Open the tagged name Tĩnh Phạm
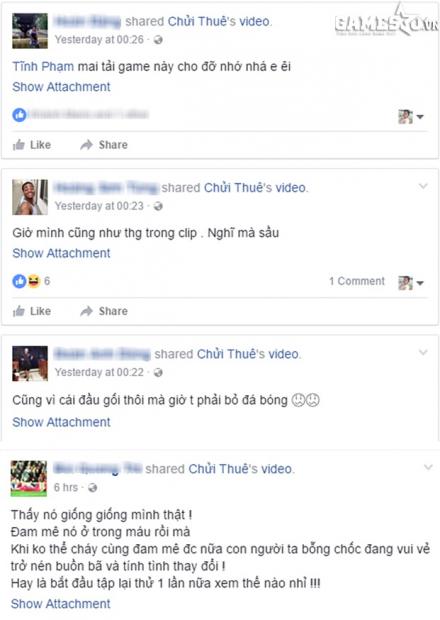The width and height of the screenshot is (440, 620). [43, 66]
